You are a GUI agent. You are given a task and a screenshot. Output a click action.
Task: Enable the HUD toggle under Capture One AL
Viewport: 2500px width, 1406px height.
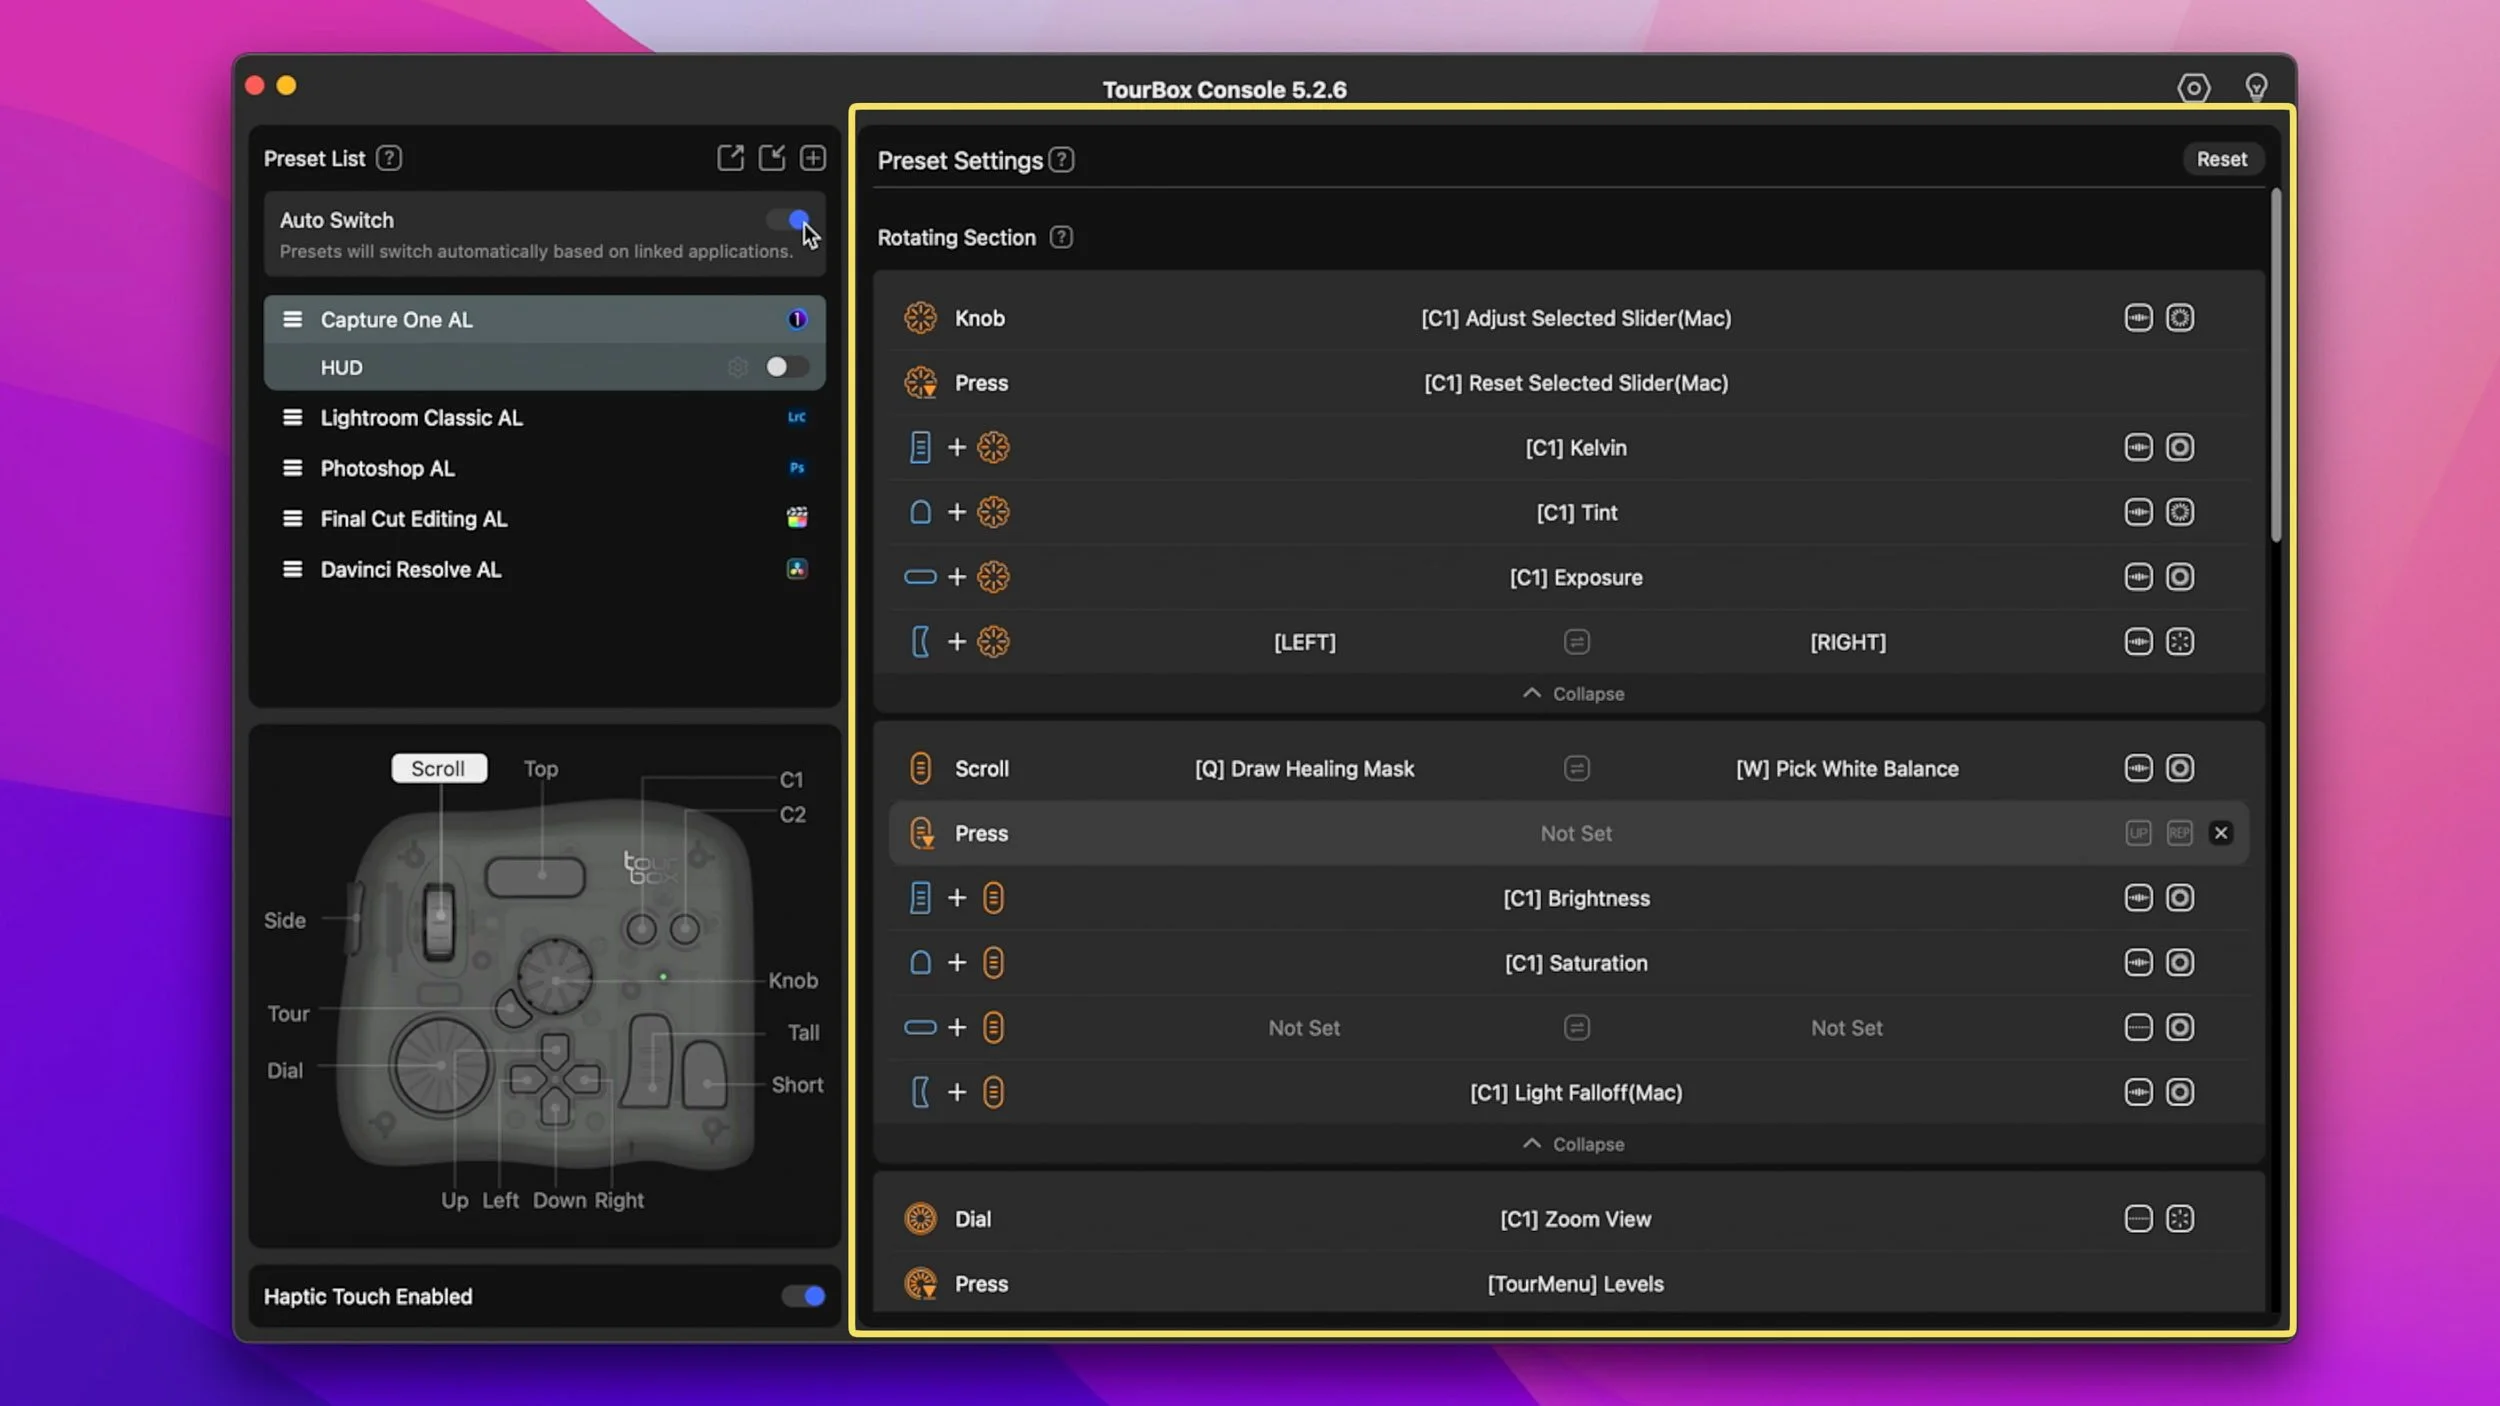[x=787, y=367]
